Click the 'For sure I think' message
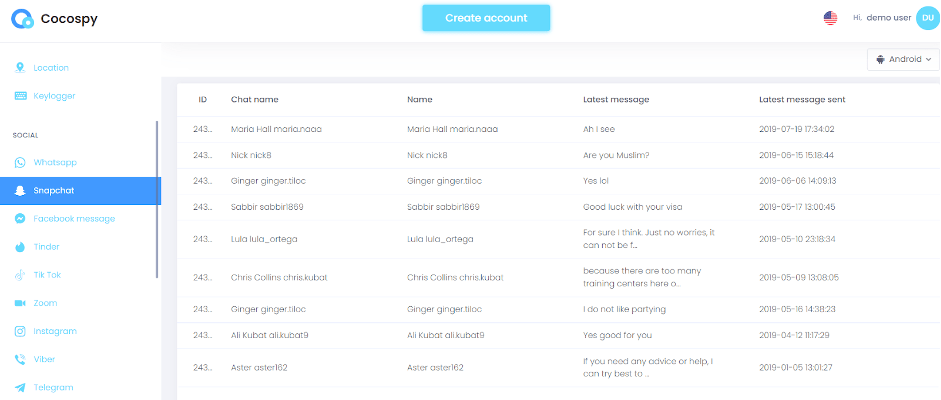 pos(649,239)
